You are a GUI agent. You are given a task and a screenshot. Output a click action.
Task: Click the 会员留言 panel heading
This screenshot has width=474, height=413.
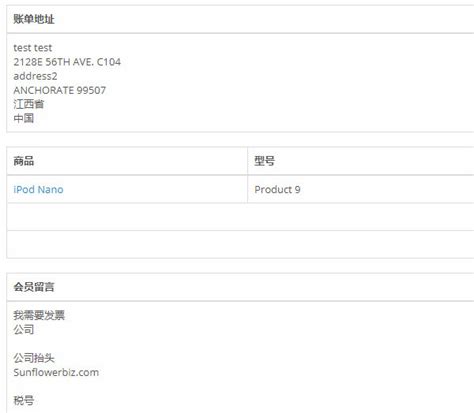coord(34,287)
